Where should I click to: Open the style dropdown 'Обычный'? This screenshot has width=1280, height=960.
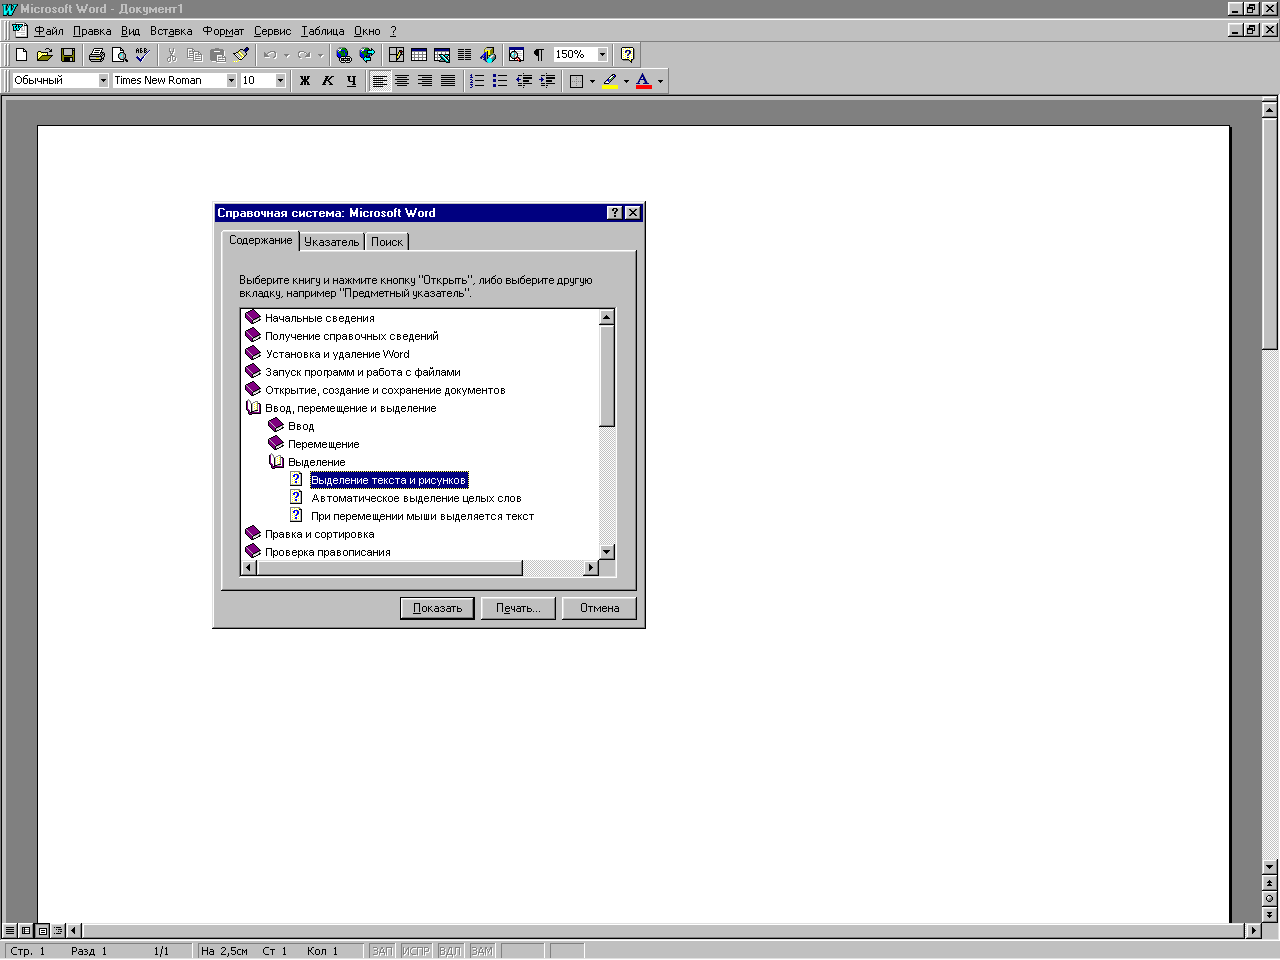coord(103,80)
